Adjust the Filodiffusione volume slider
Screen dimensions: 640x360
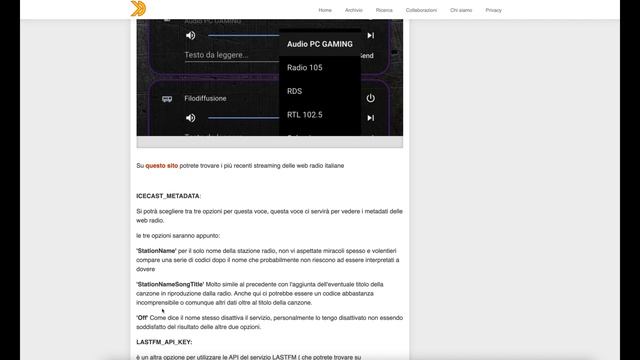click(244, 118)
